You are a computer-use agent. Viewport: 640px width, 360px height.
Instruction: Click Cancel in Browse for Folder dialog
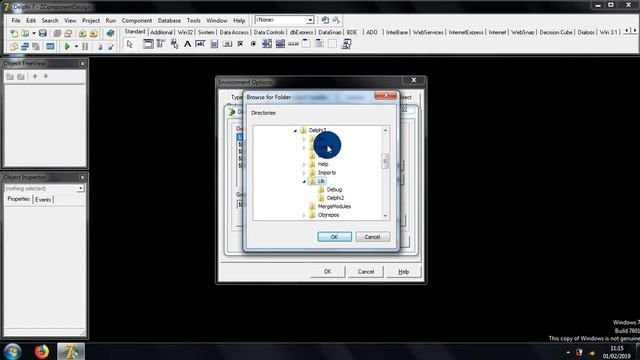[x=372, y=237]
